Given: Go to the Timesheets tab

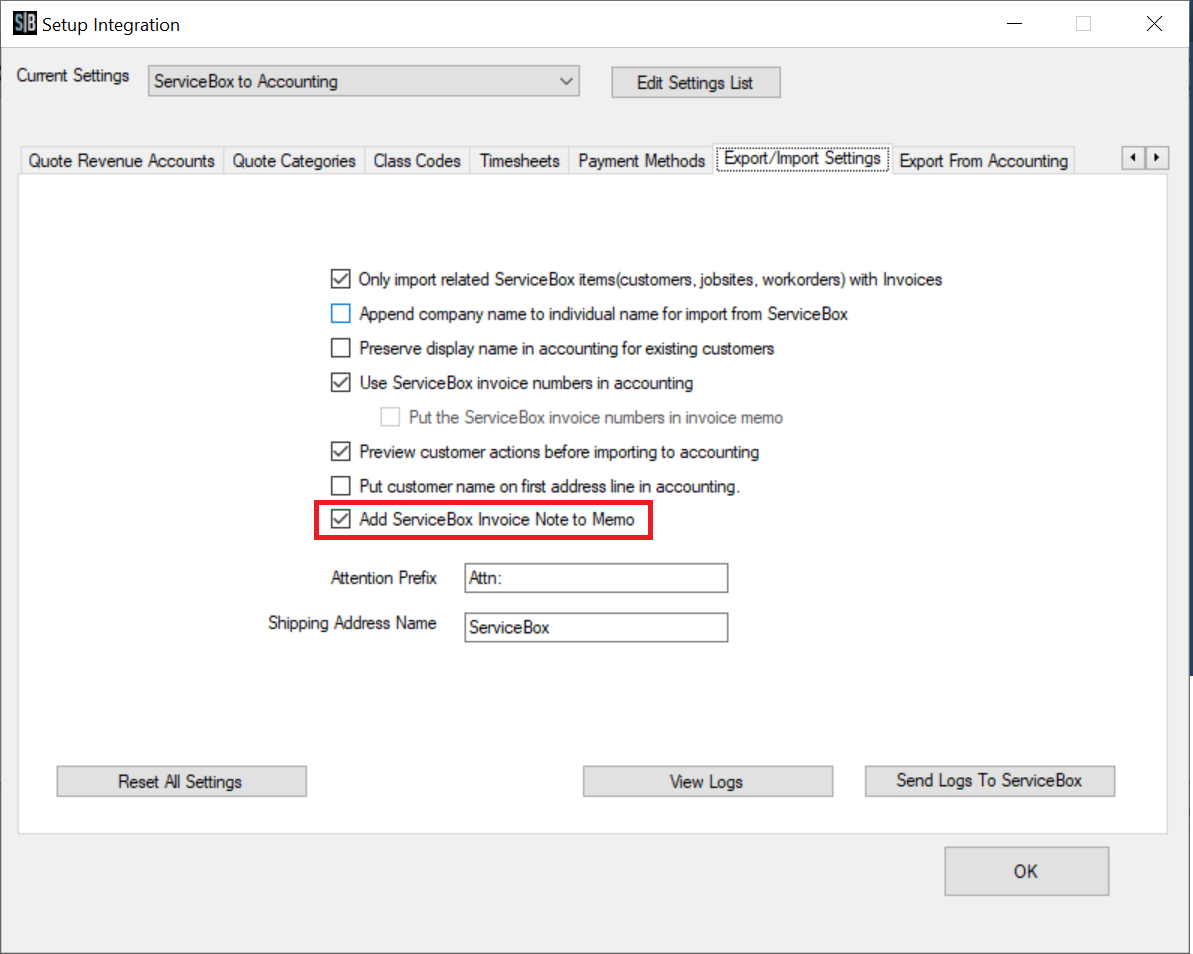Looking at the screenshot, I should coord(520,161).
